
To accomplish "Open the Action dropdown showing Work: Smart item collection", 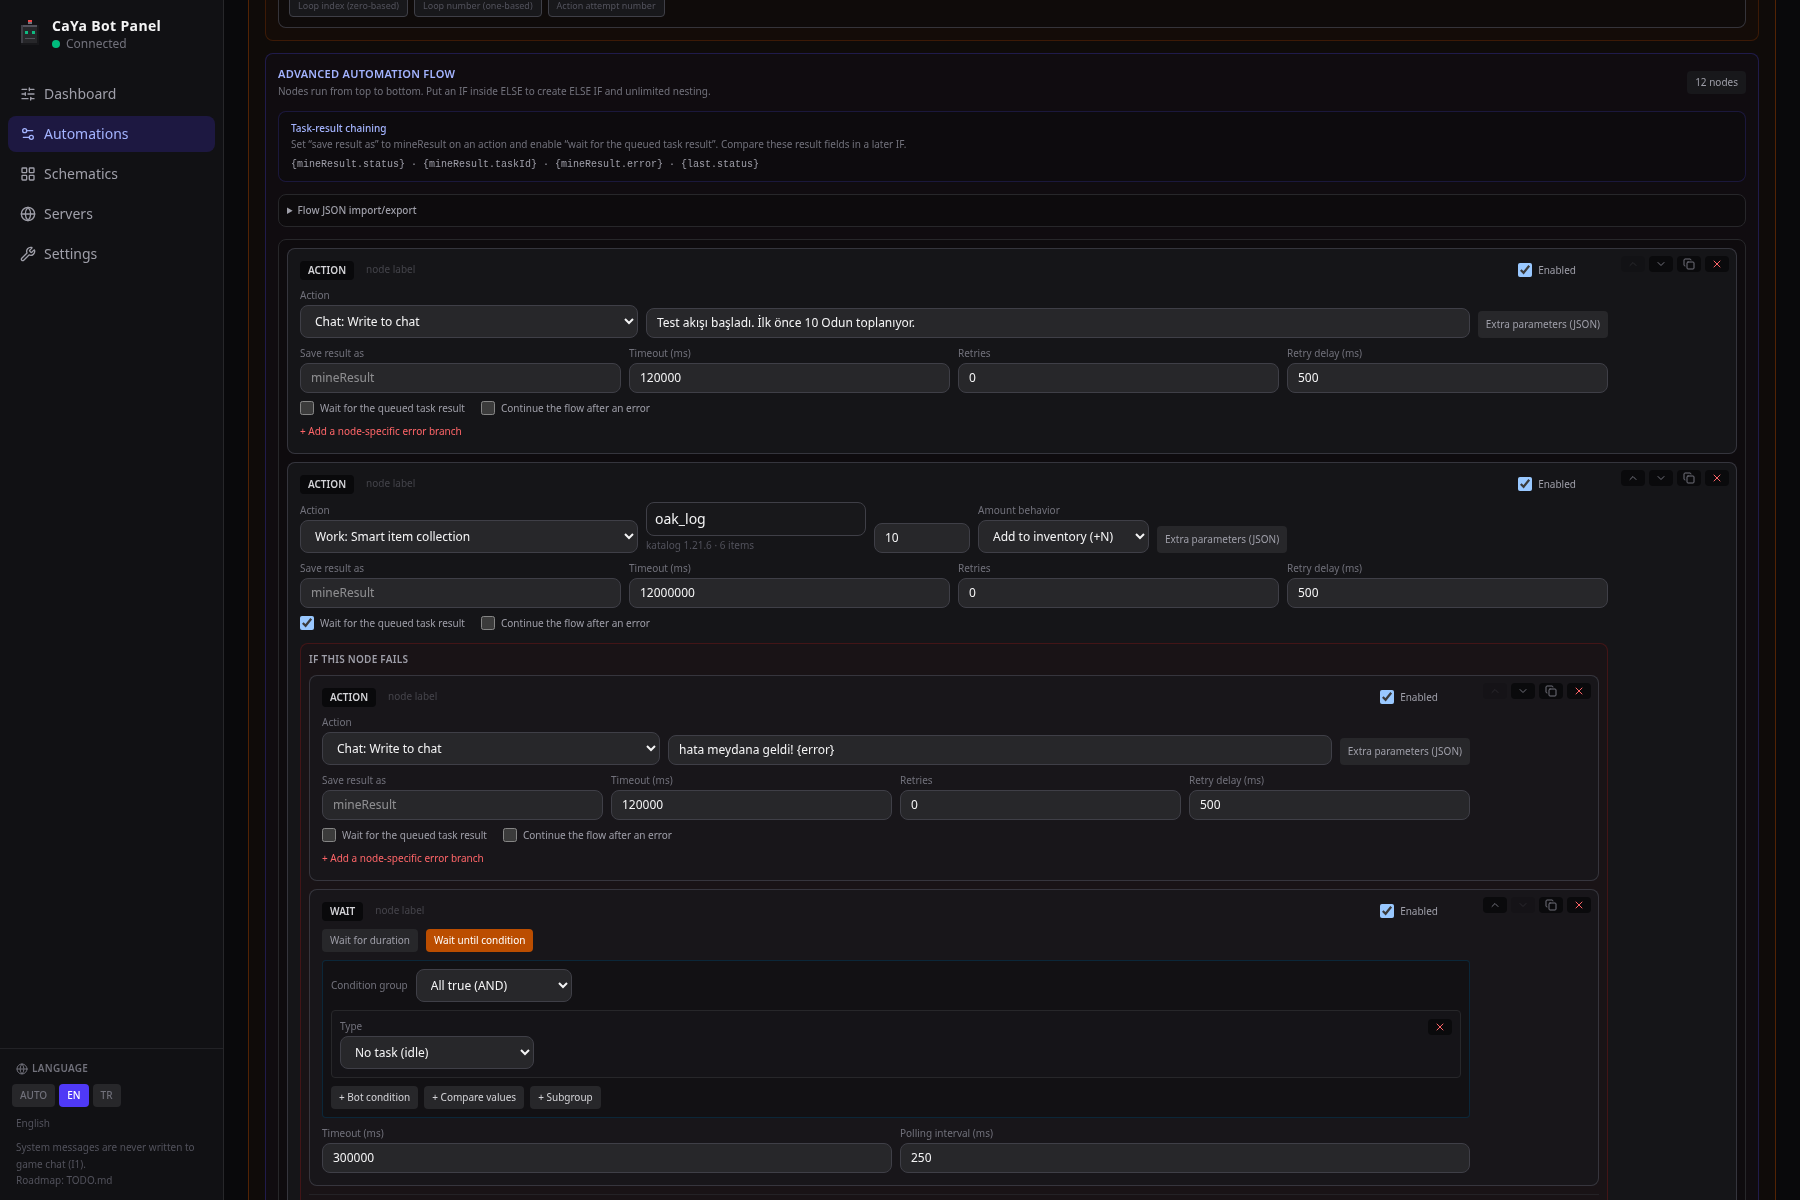I will coord(469,537).
